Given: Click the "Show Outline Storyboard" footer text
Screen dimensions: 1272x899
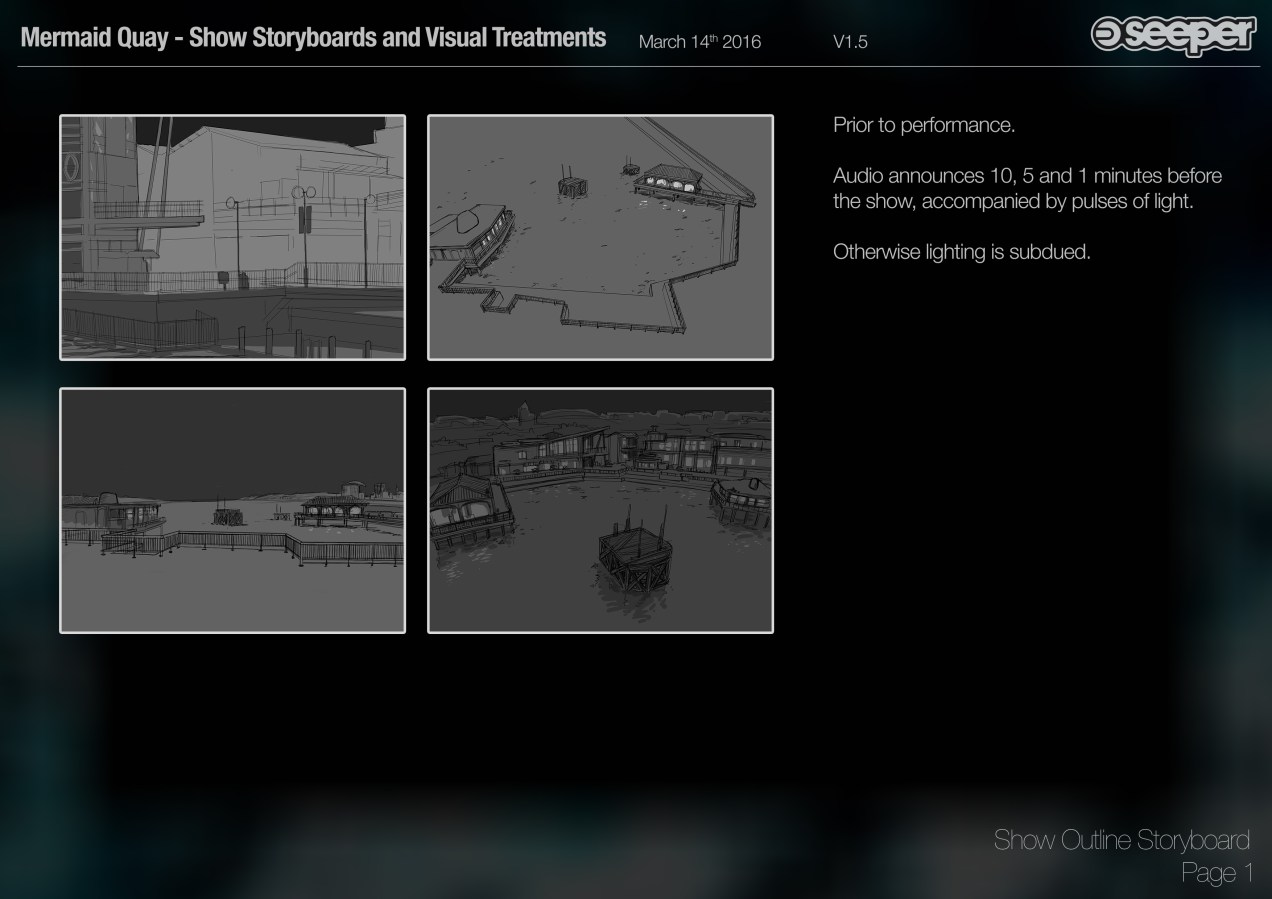Looking at the screenshot, I should tap(1121, 840).
